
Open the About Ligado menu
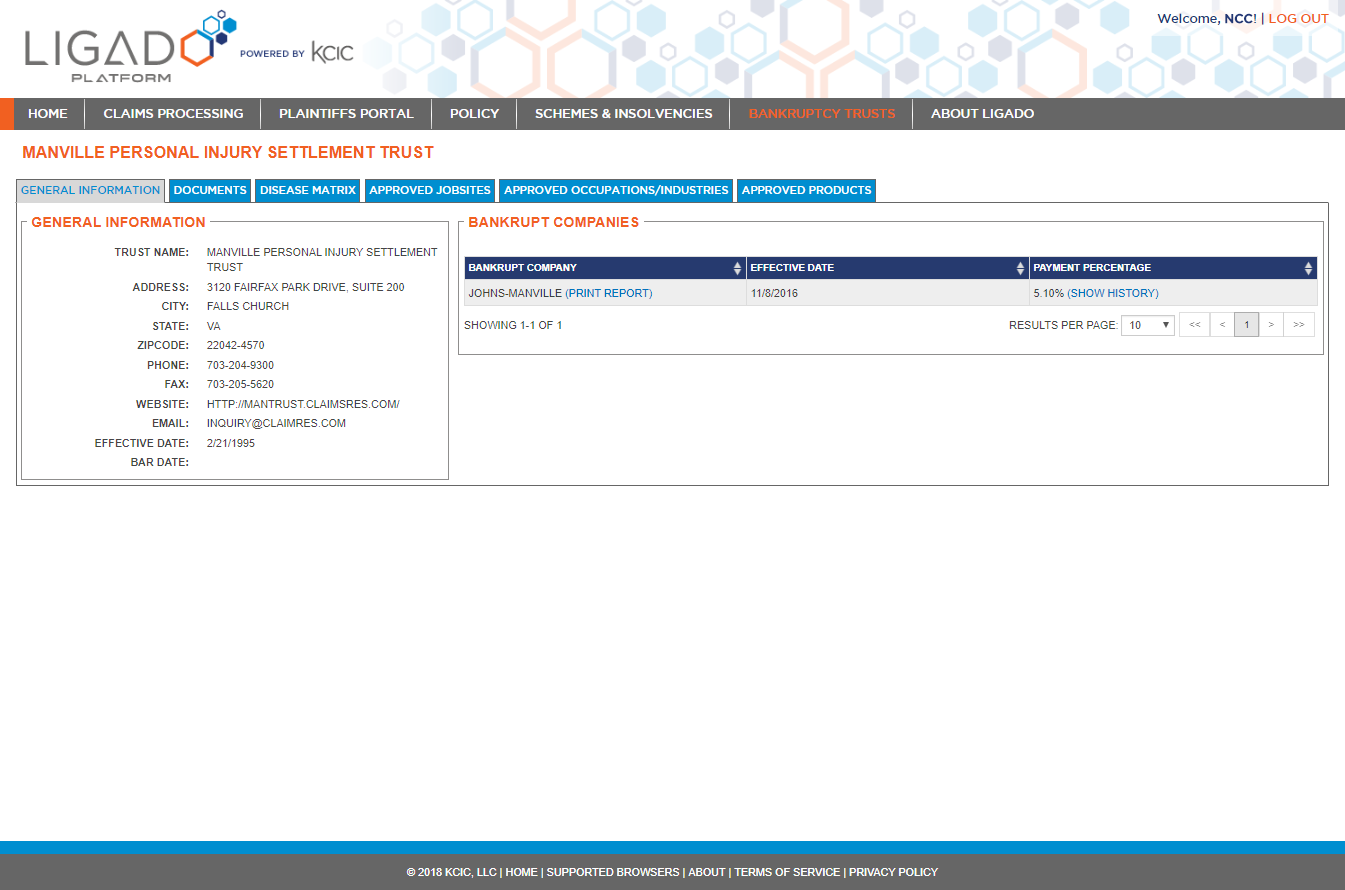[x=983, y=114]
